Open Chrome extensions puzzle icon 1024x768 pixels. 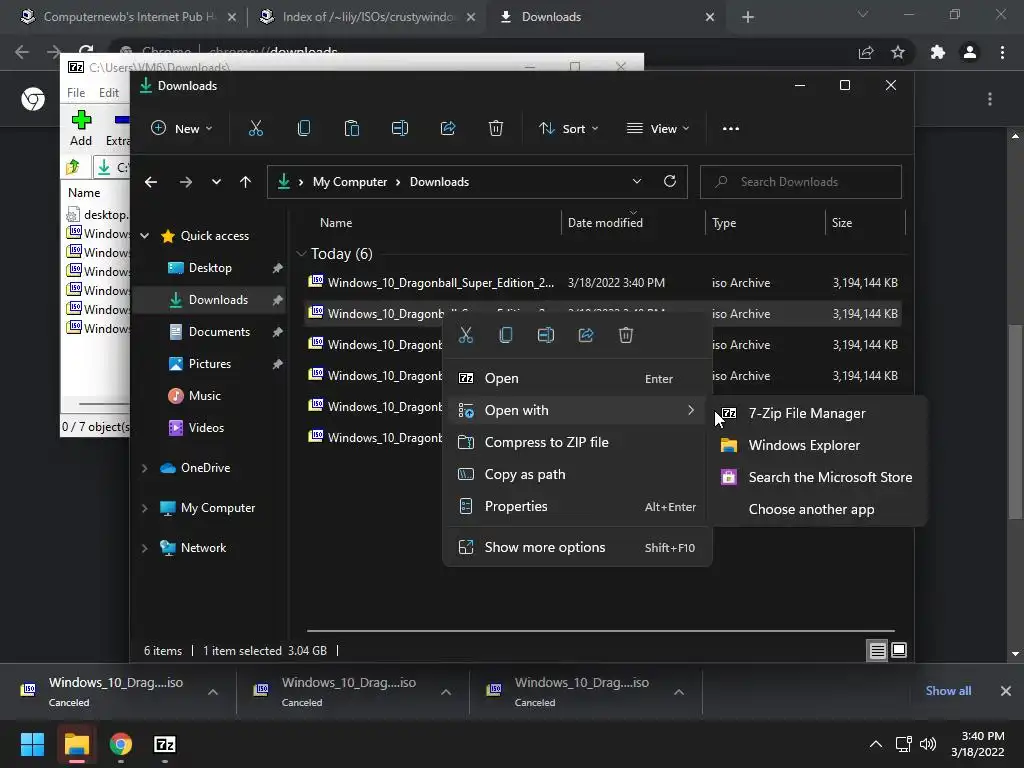(x=938, y=52)
